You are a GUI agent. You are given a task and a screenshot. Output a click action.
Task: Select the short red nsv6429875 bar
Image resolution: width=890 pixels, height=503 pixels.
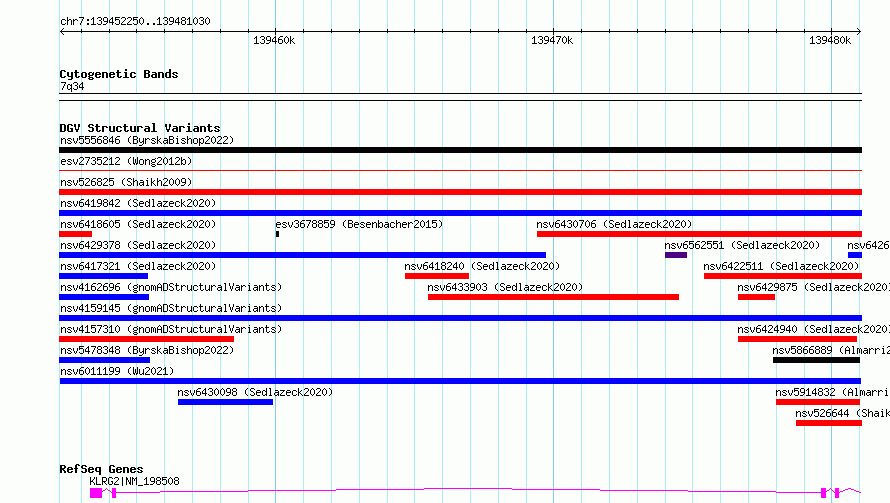pyautogui.click(x=757, y=297)
